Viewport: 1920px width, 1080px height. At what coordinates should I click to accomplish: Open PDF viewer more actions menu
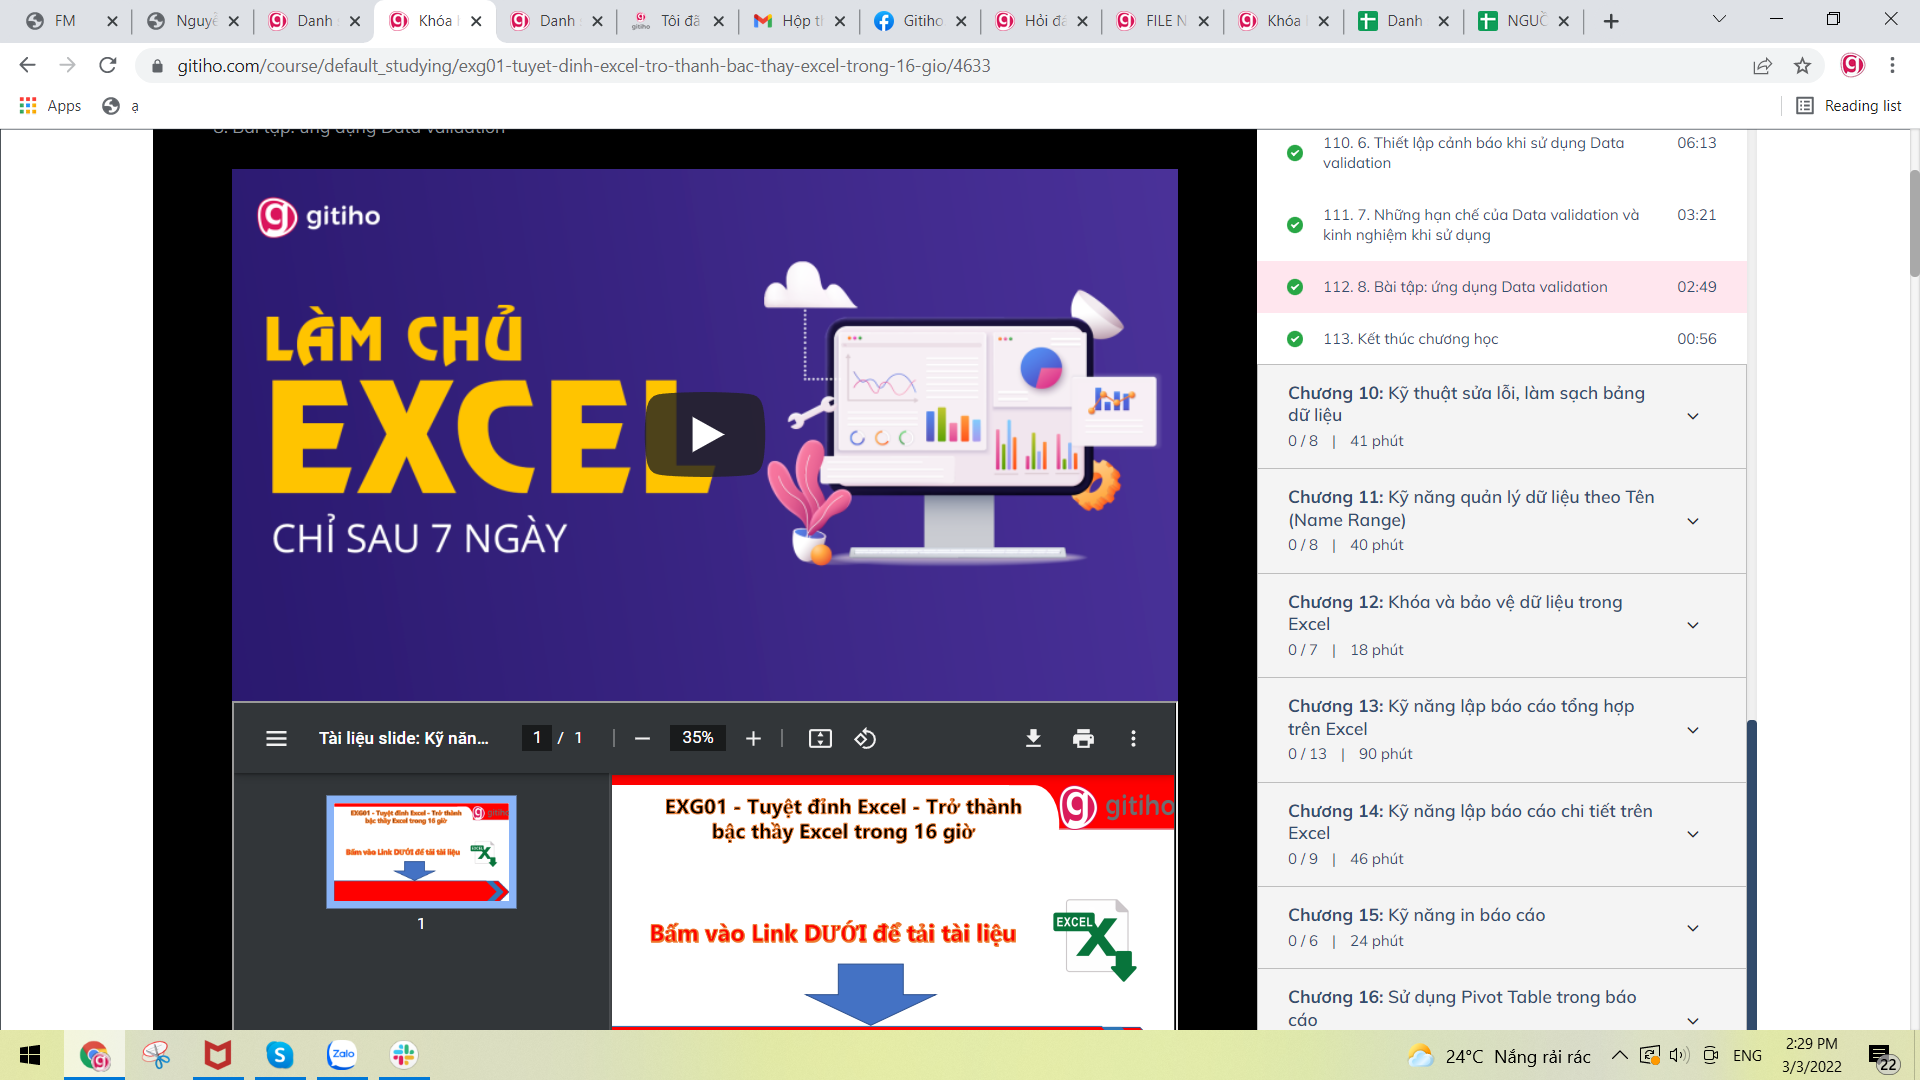(1133, 738)
